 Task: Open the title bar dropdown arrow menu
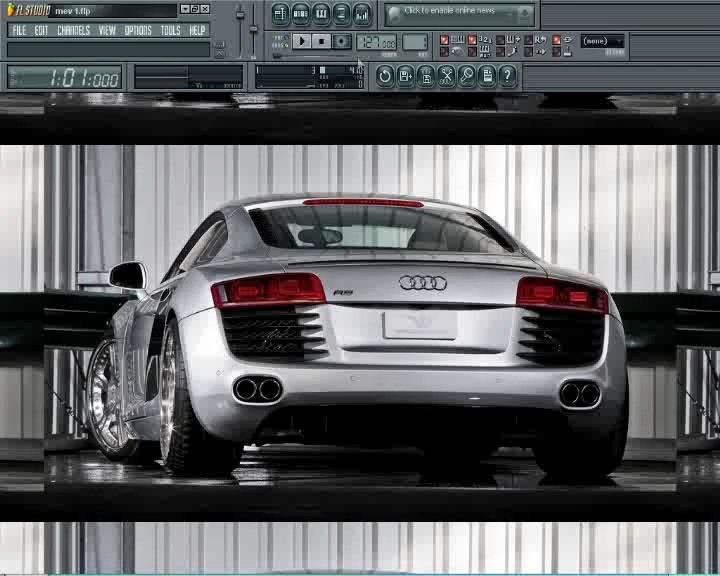tap(185, 9)
